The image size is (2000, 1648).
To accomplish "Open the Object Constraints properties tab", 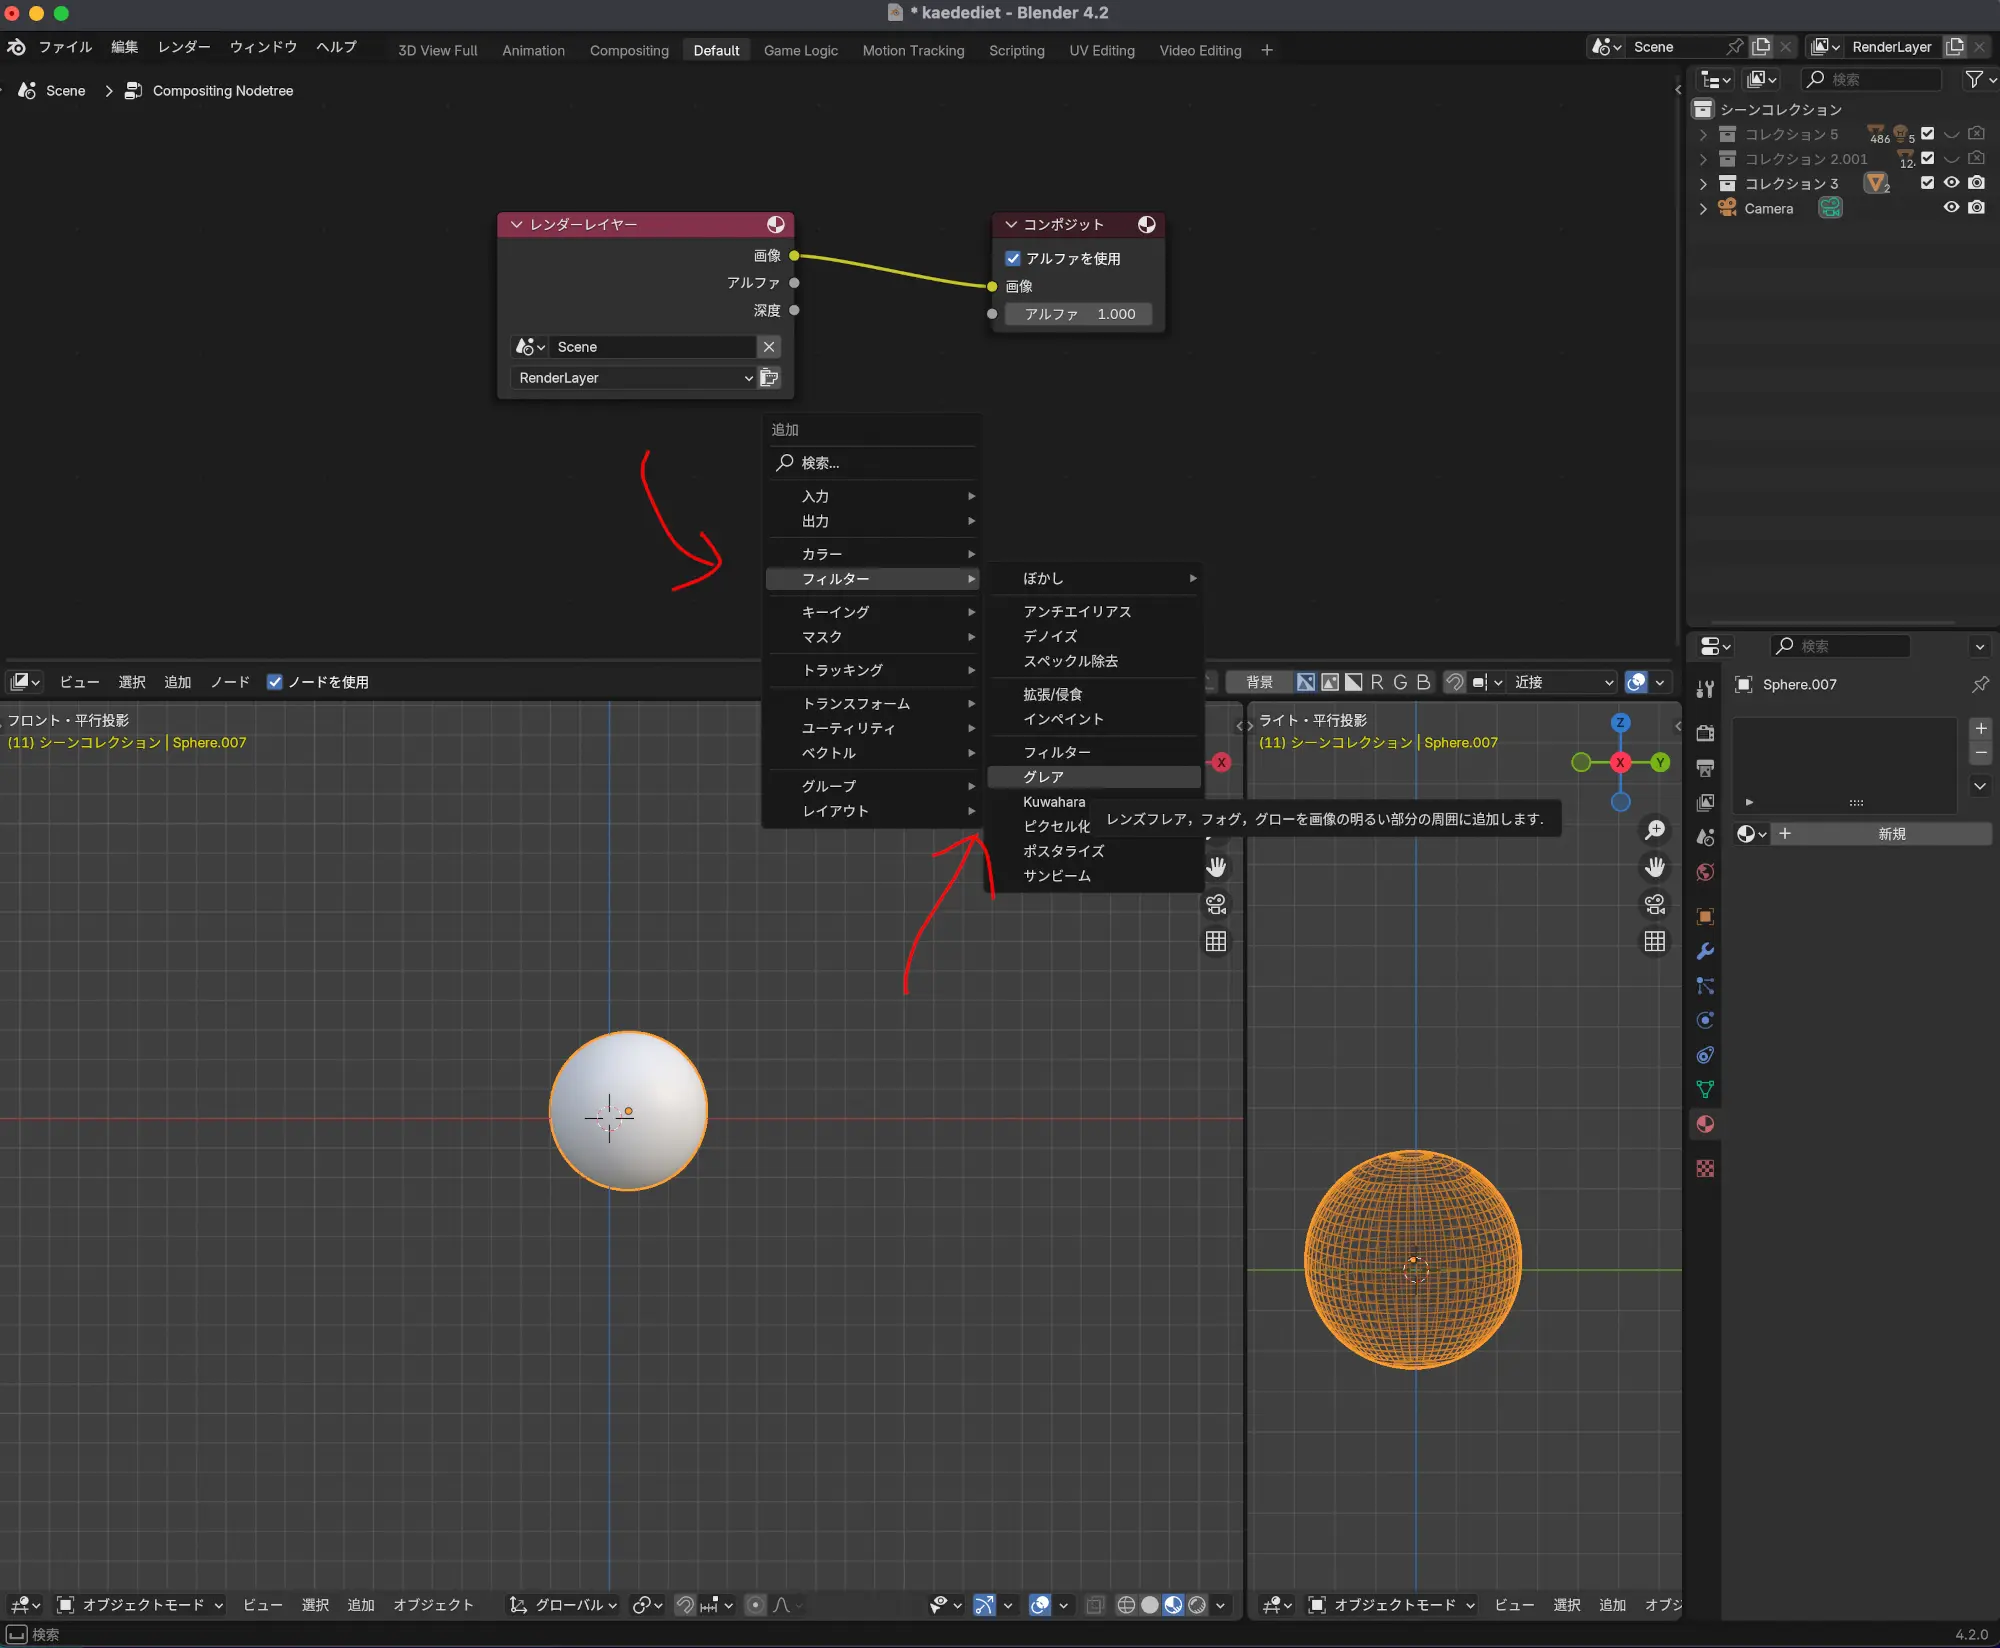I will click(1705, 1055).
